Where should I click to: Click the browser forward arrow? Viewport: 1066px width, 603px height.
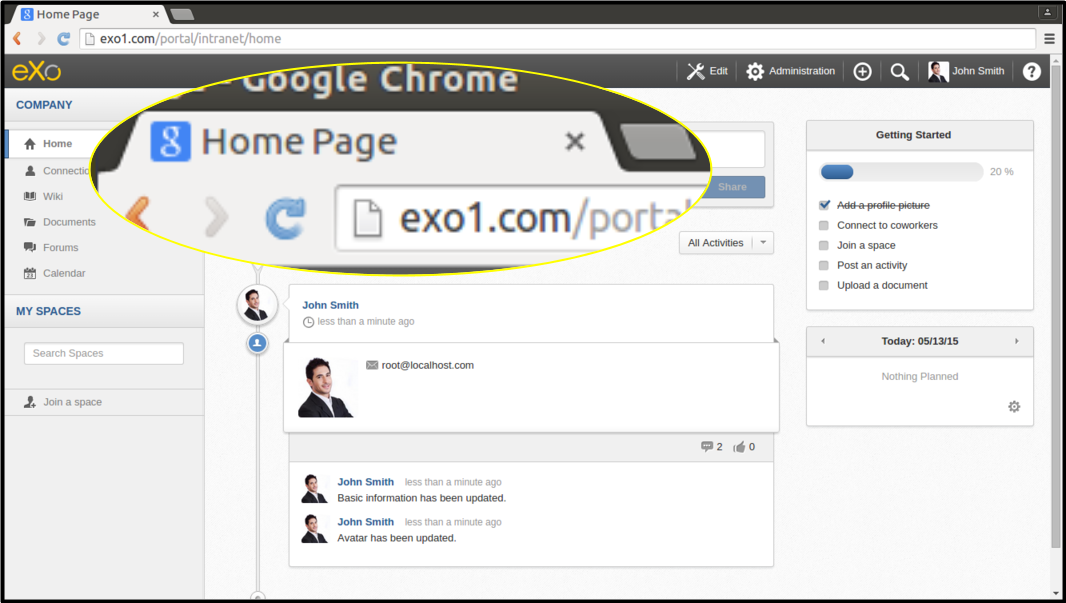click(41, 39)
